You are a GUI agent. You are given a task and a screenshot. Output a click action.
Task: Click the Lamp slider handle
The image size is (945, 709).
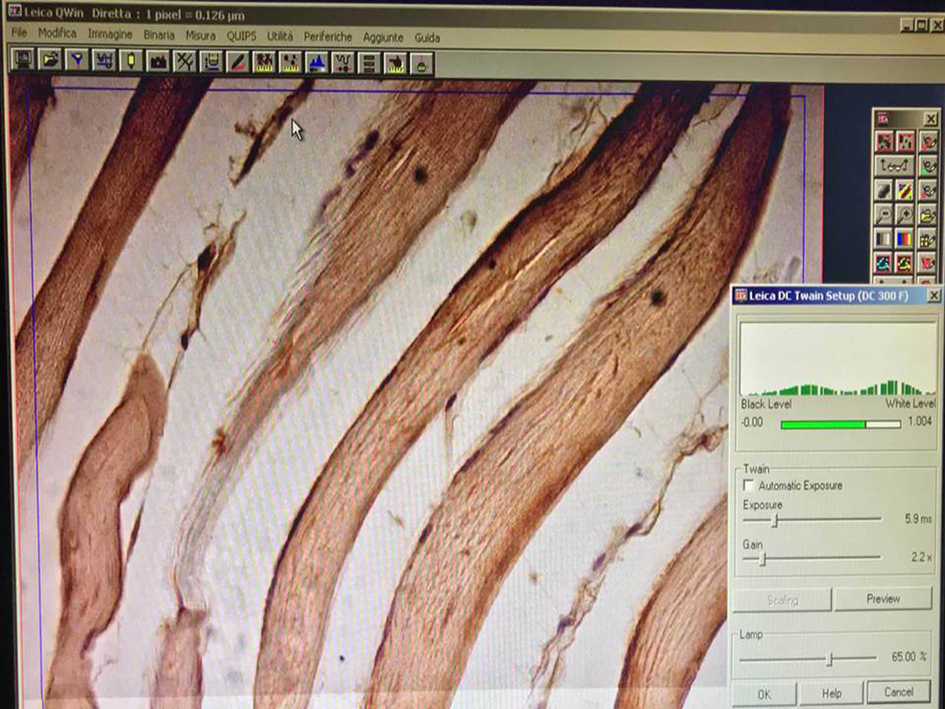click(x=830, y=659)
